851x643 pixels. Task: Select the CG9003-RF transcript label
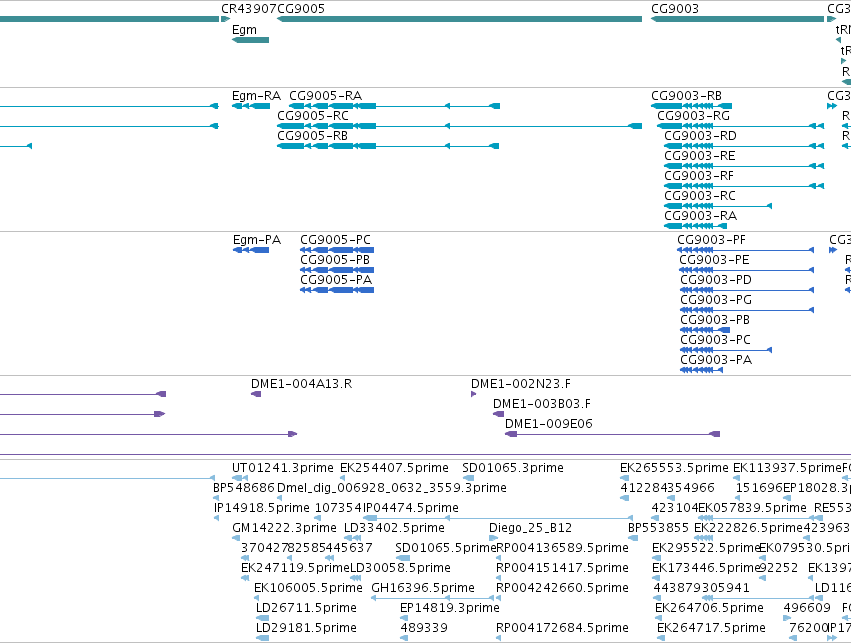tap(698, 176)
